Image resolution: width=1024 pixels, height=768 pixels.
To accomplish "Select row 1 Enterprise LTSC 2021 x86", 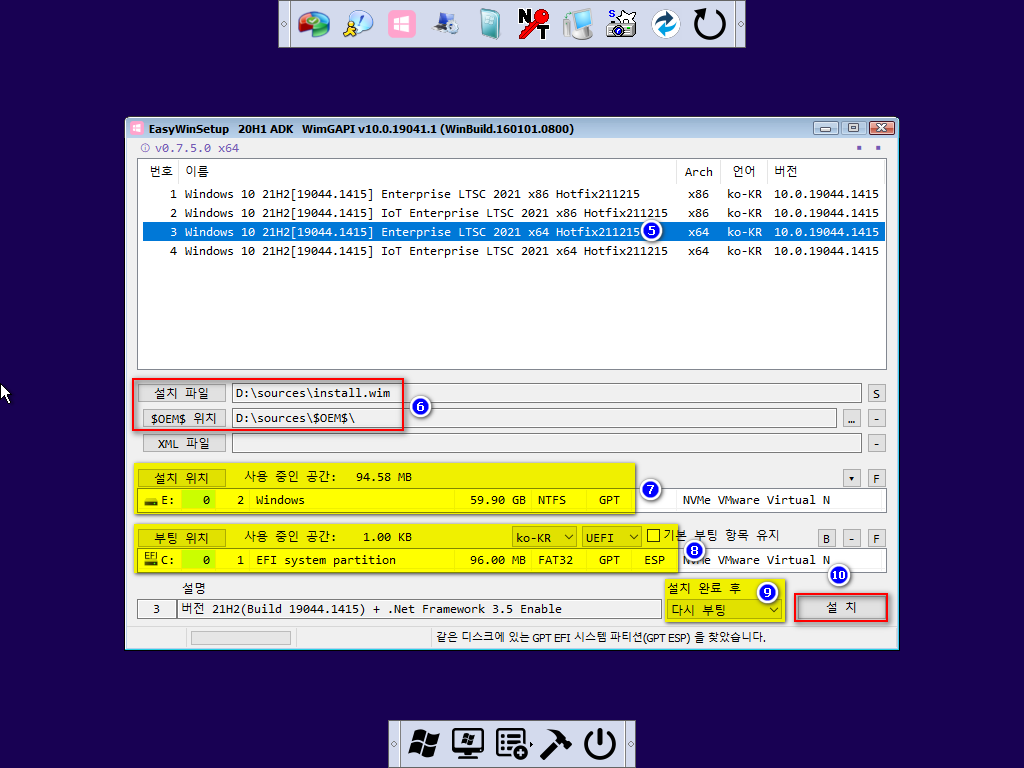I will pyautogui.click(x=514, y=194).
